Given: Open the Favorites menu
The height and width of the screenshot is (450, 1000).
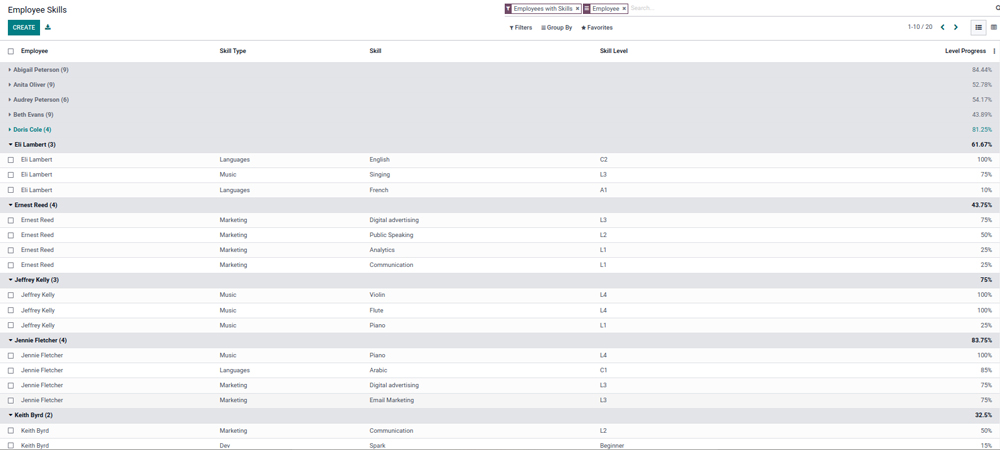Looking at the screenshot, I should pyautogui.click(x=597, y=28).
